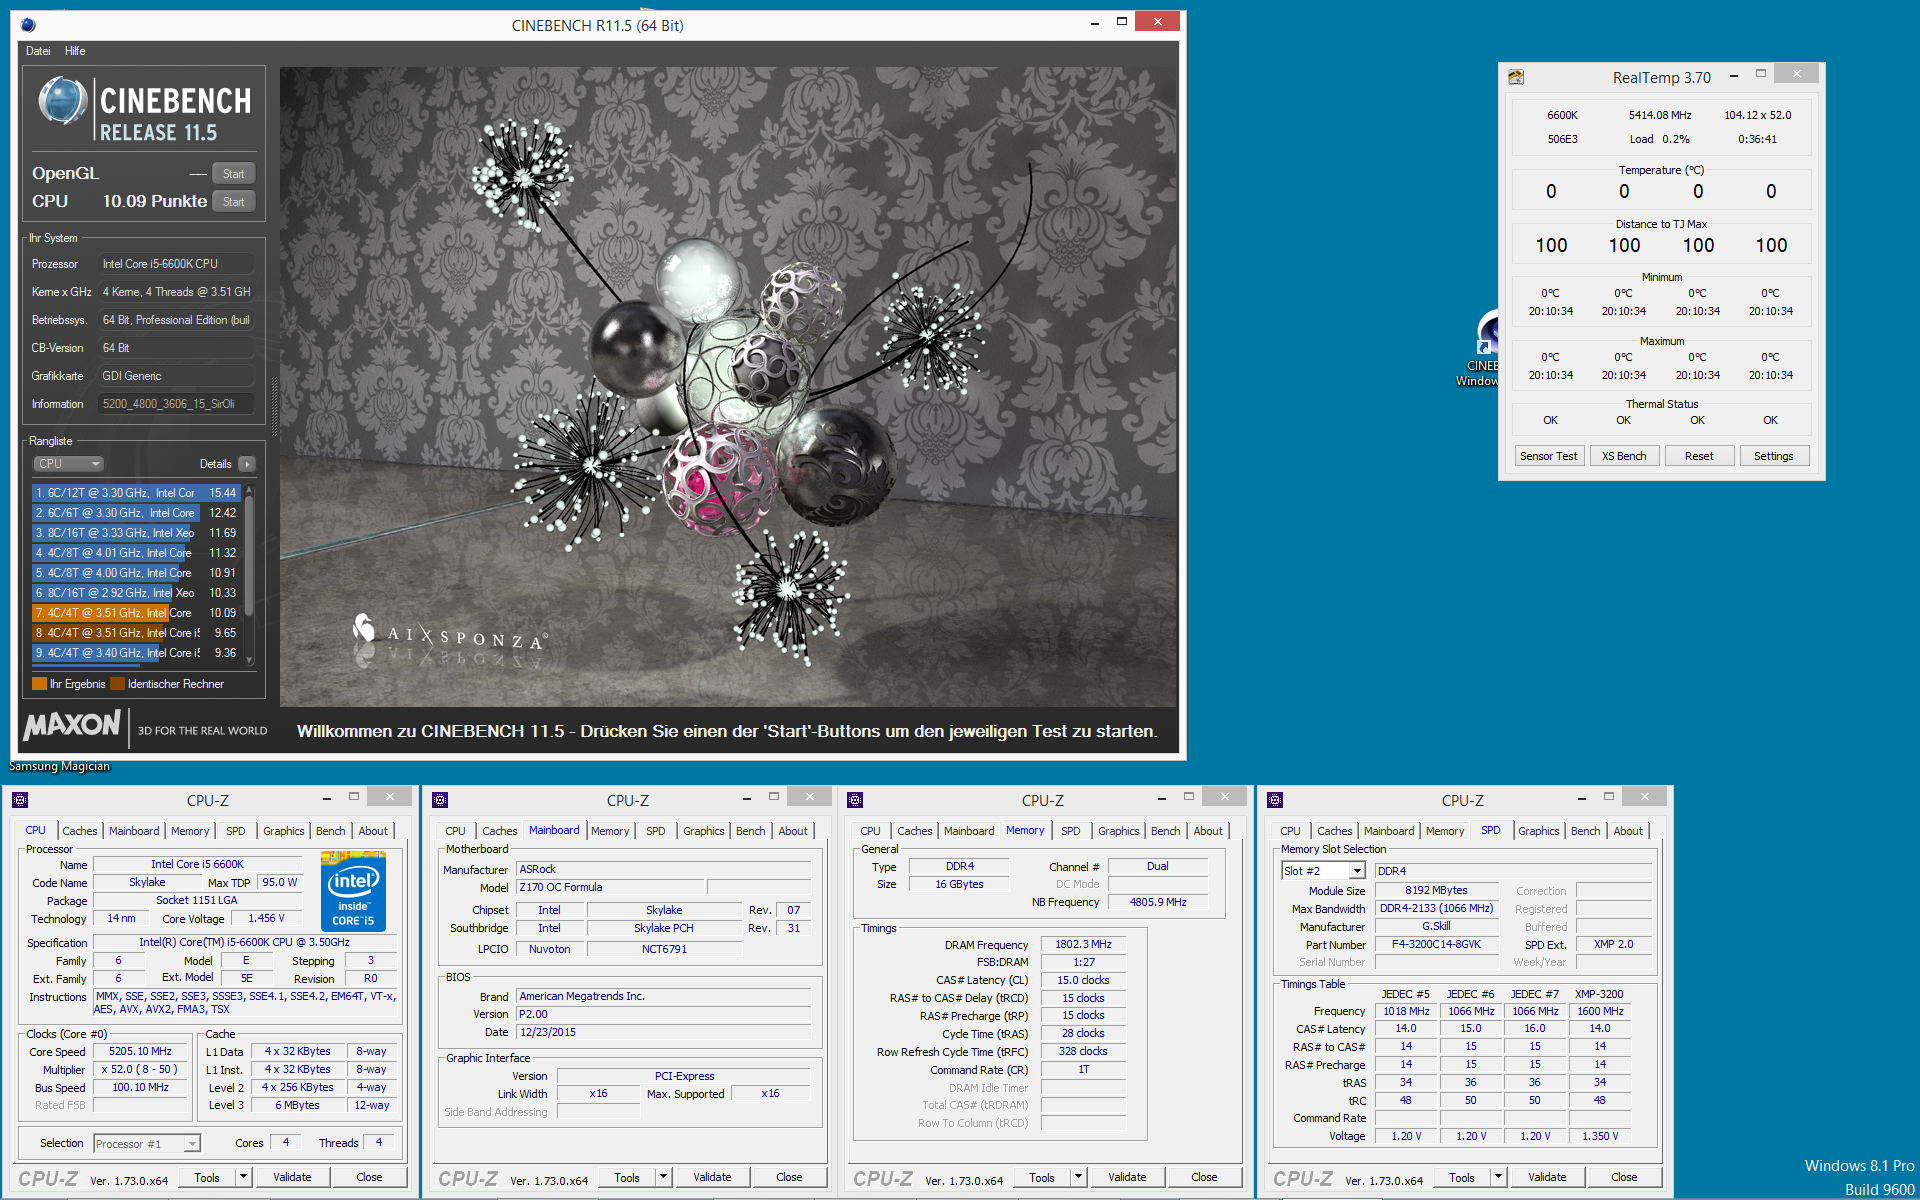Close the CPU-Z SPD window
This screenshot has height=1200, width=1920.
click(1645, 796)
